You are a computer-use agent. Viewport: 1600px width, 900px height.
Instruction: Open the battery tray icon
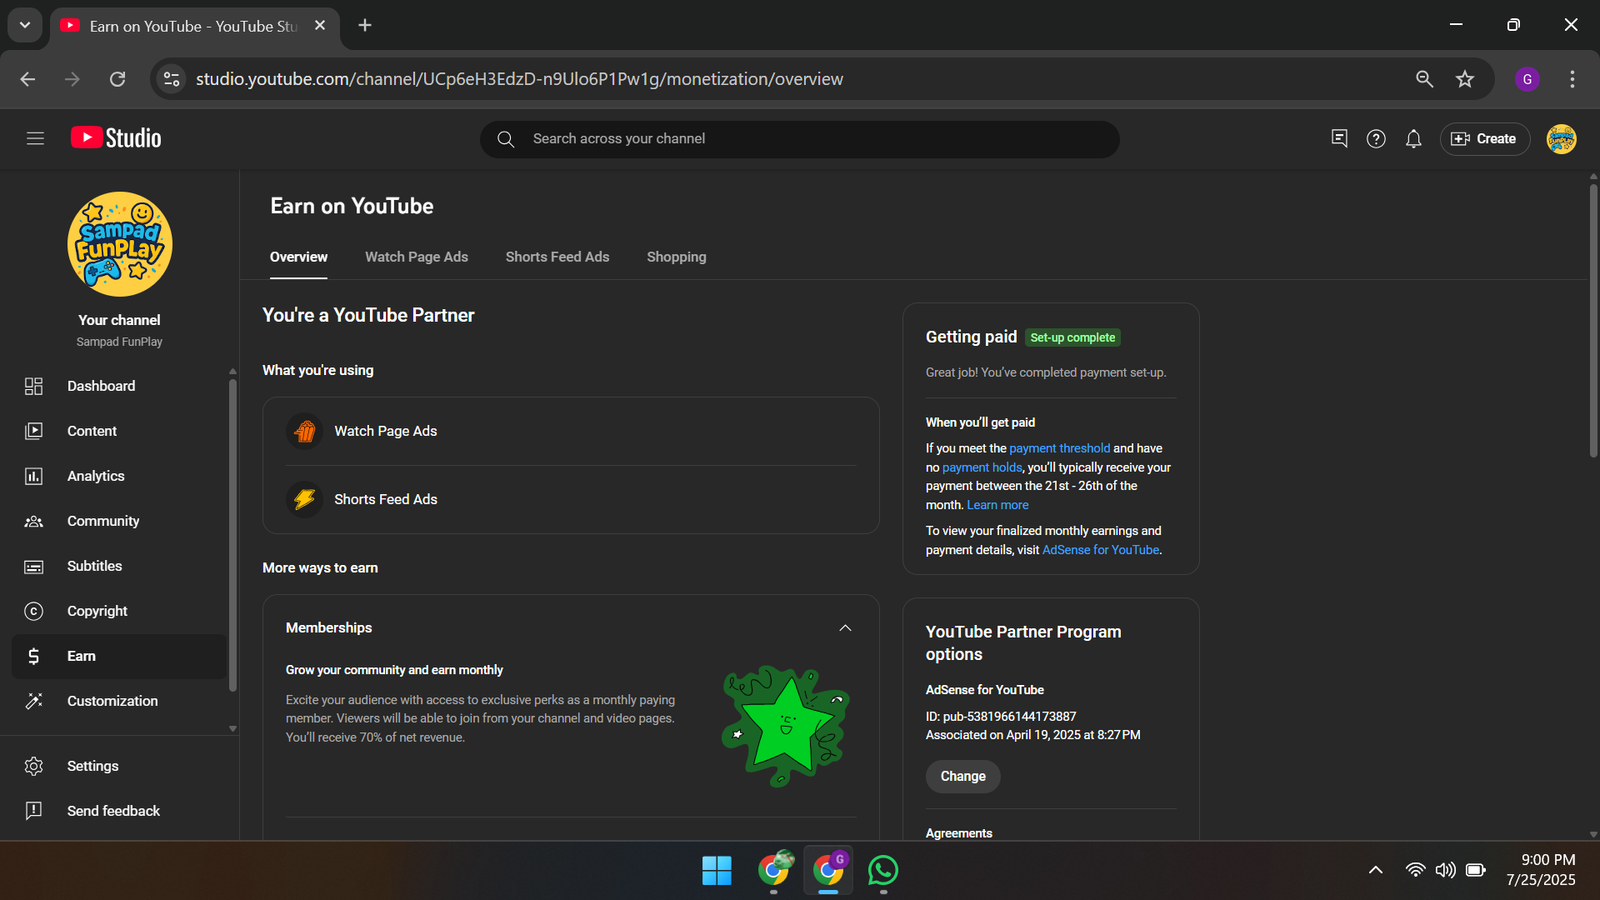(x=1476, y=870)
